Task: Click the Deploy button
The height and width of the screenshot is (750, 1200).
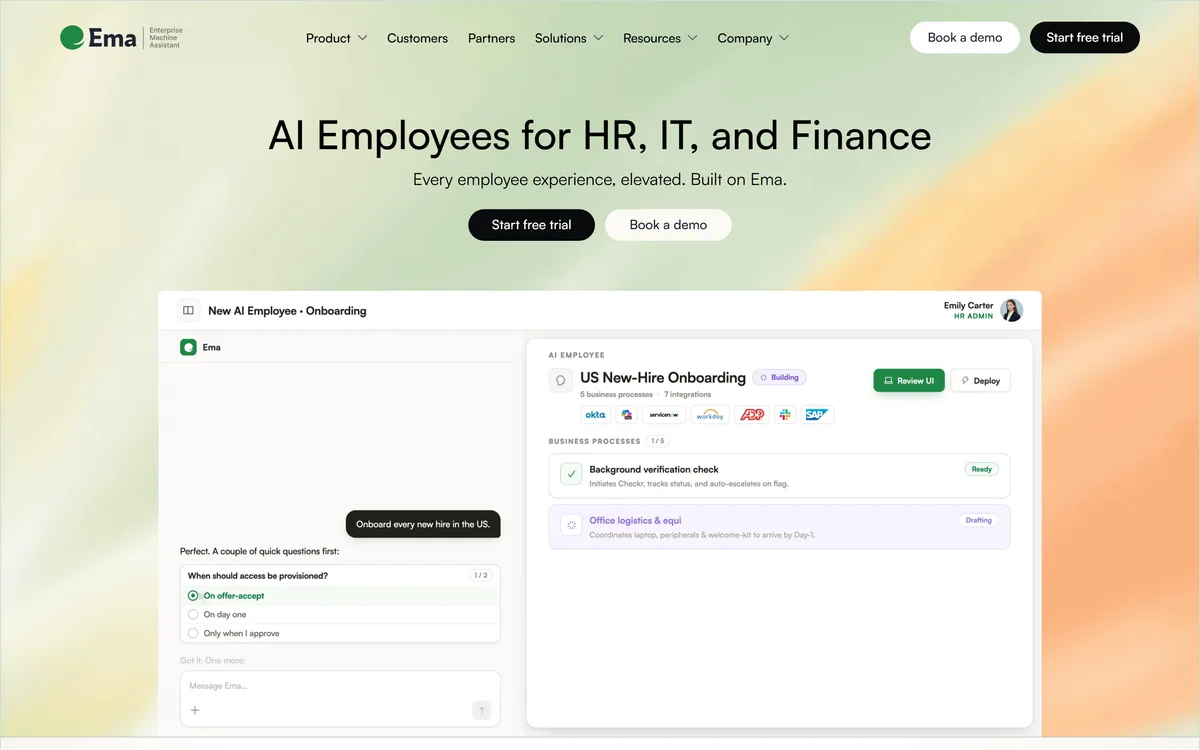Action: (980, 380)
